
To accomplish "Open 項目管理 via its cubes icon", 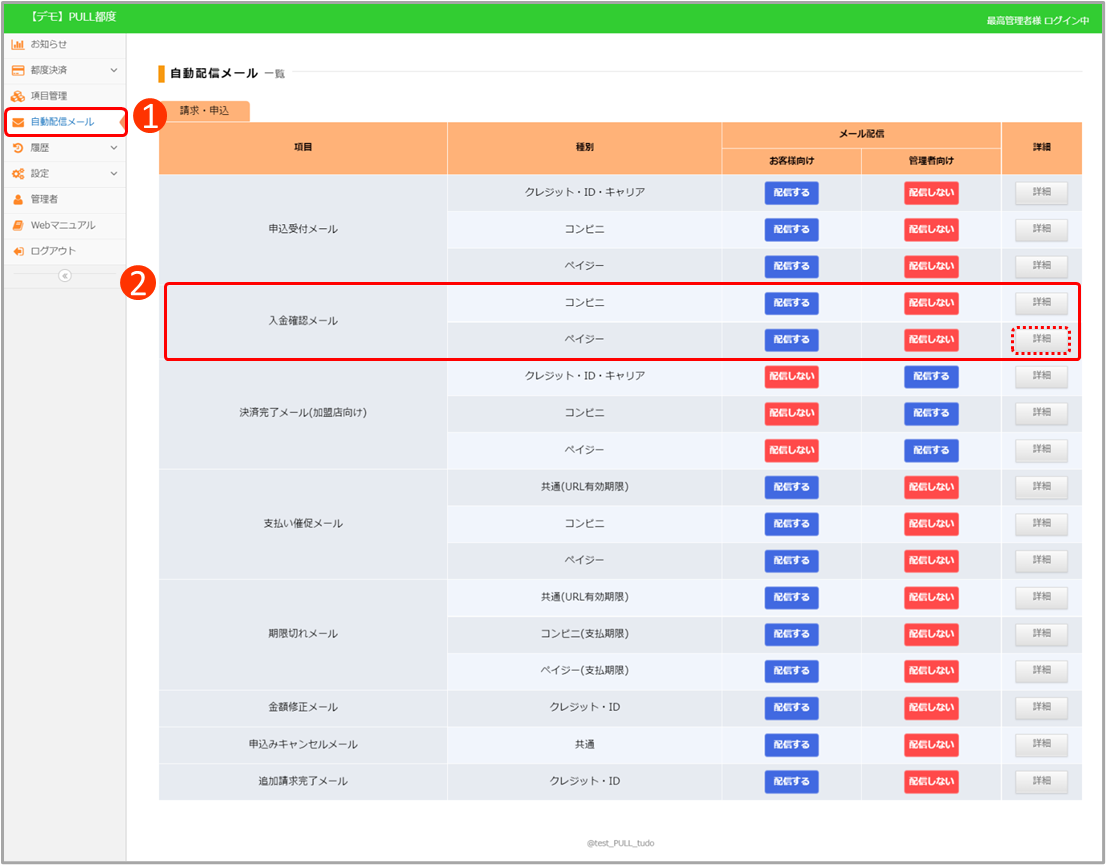I will coord(18,97).
